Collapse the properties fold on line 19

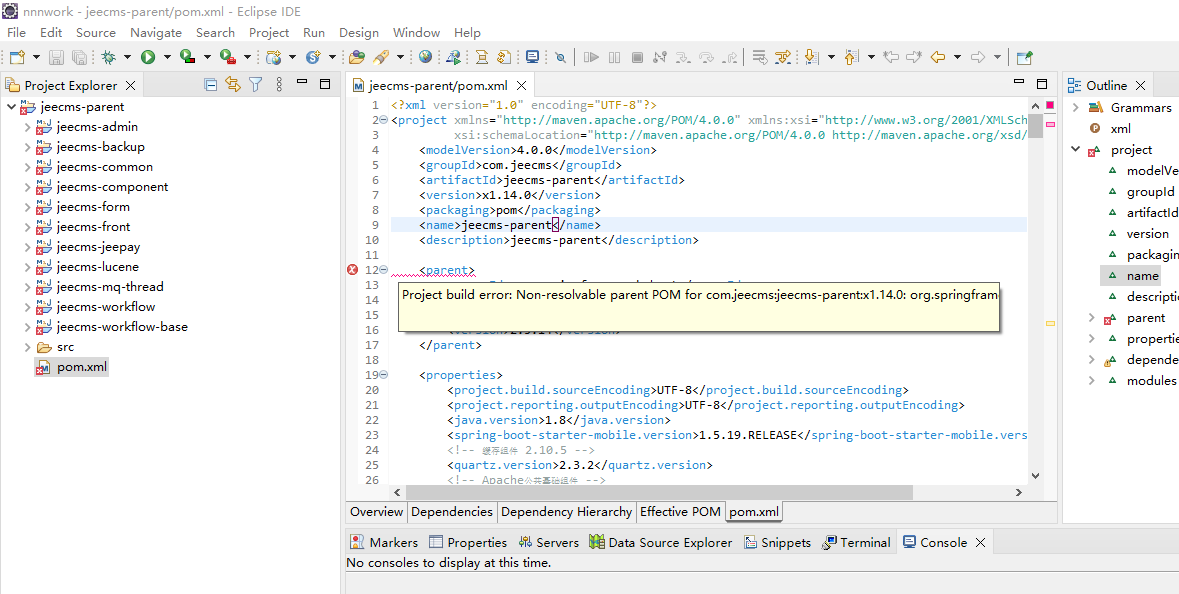[384, 375]
